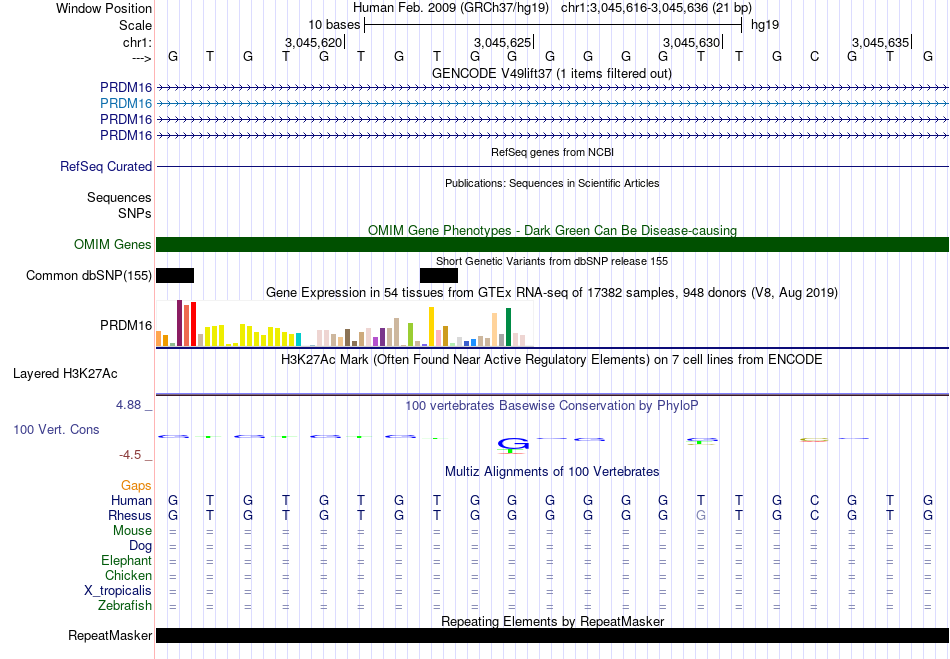950x659 pixels.
Task: Click the ---> strand direction arrow label
Action: (142, 58)
